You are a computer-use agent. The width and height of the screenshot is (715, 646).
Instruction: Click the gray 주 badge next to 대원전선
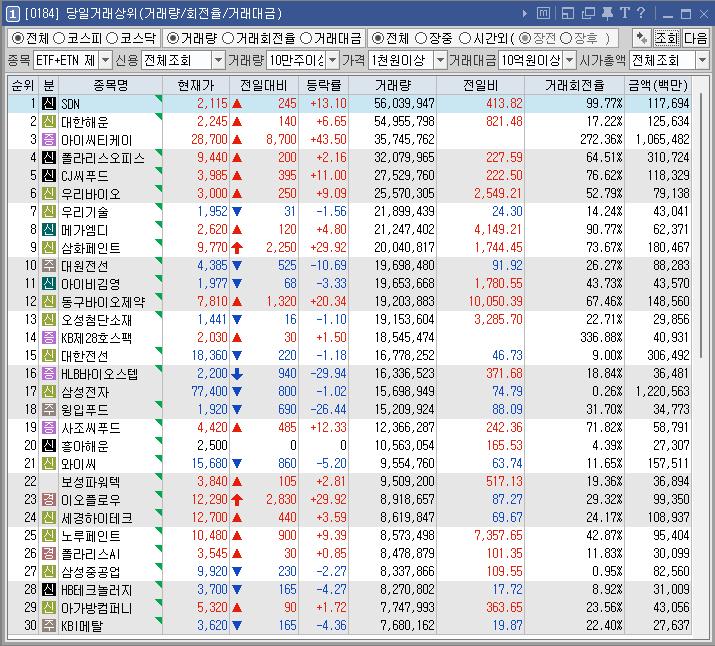point(49,265)
